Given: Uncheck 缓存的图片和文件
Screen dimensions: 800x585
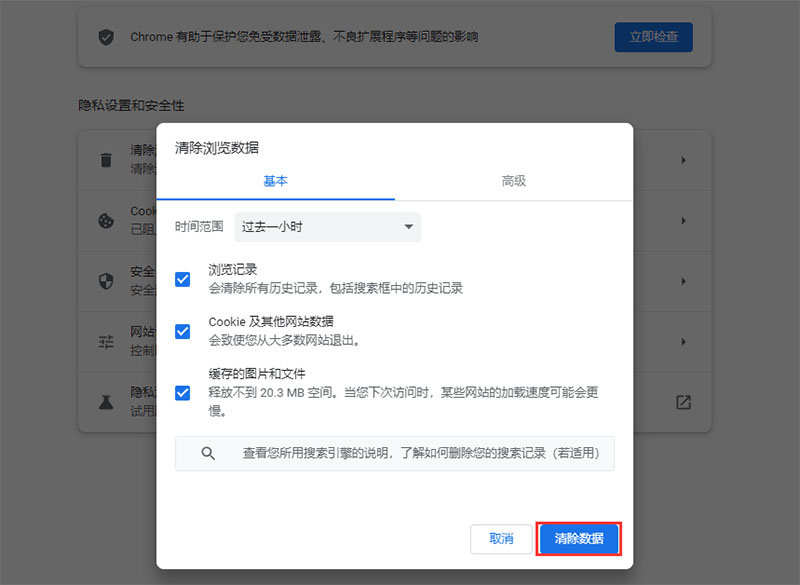Looking at the screenshot, I should pyautogui.click(x=182, y=394).
